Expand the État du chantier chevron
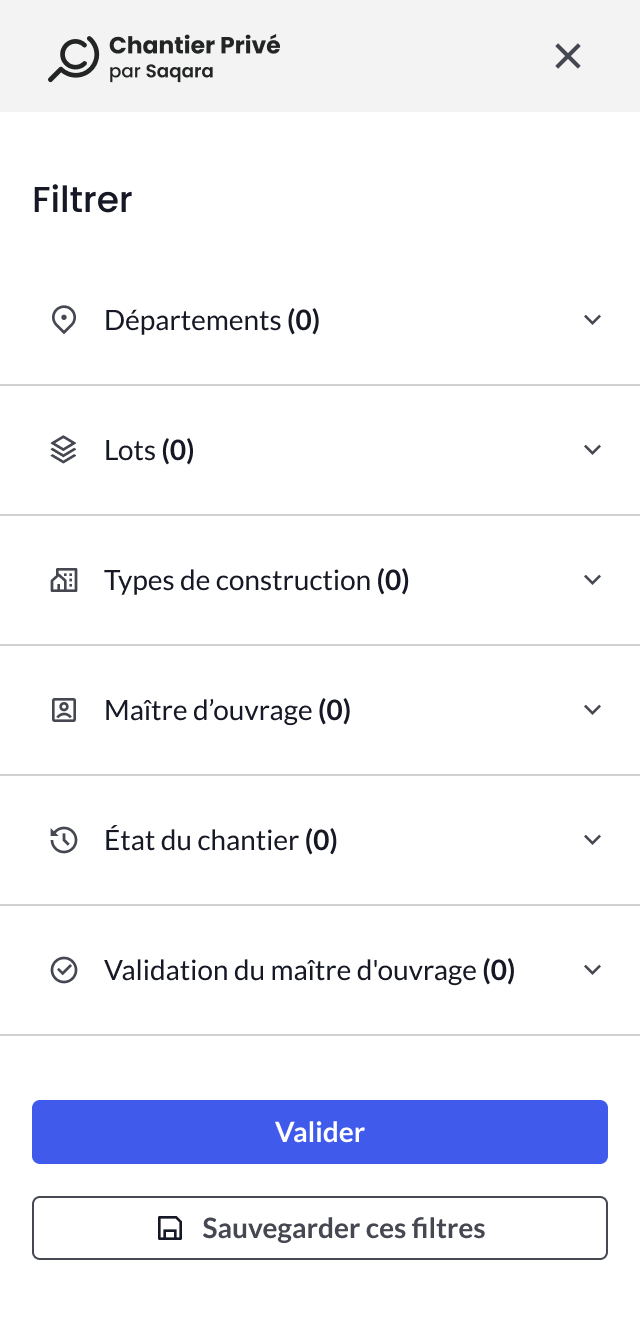Screen dimensions: 640x1324 point(592,840)
